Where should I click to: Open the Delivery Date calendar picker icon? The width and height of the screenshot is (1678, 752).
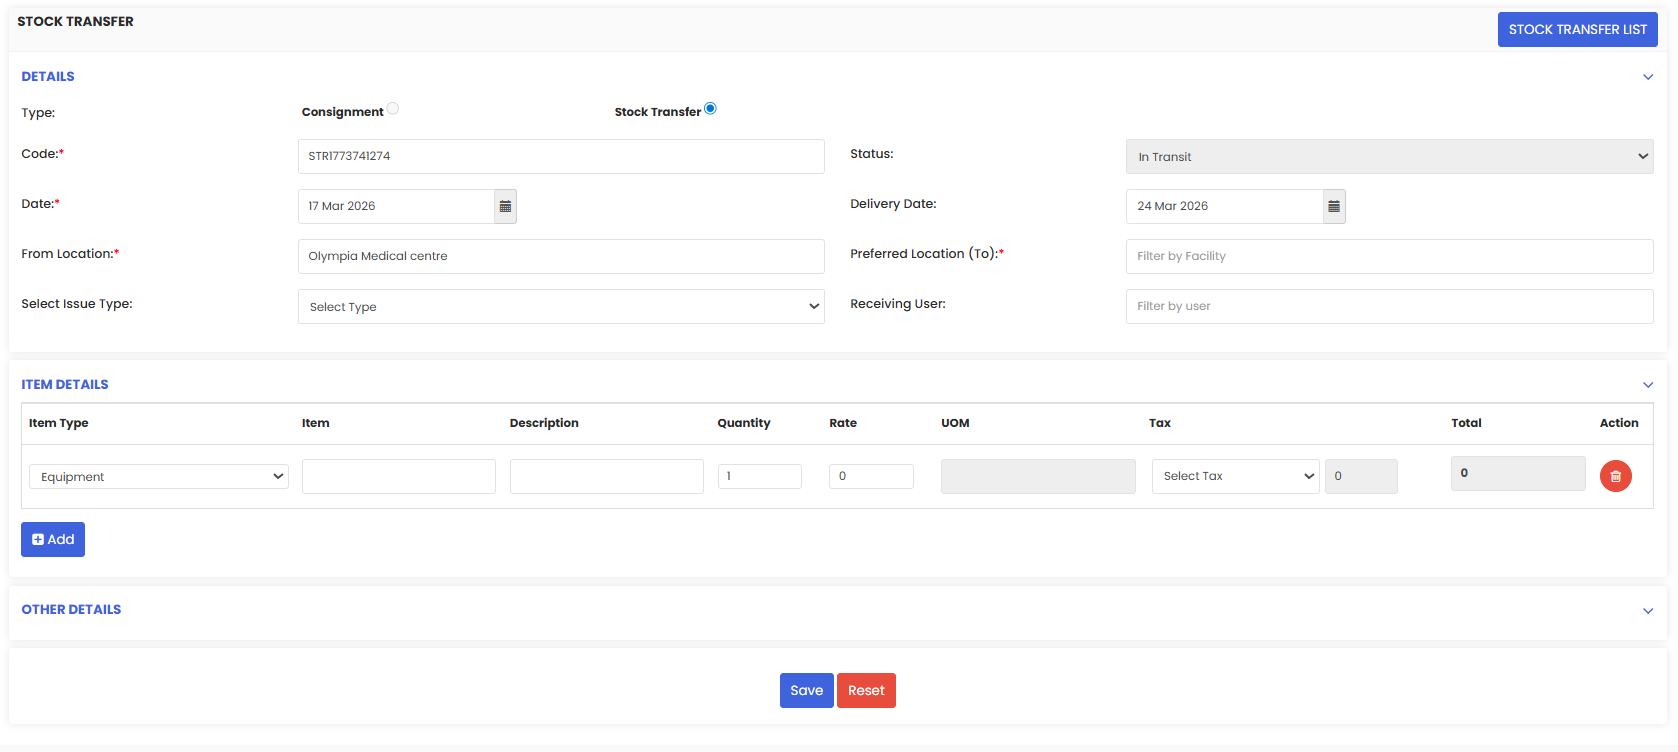pyautogui.click(x=1334, y=206)
